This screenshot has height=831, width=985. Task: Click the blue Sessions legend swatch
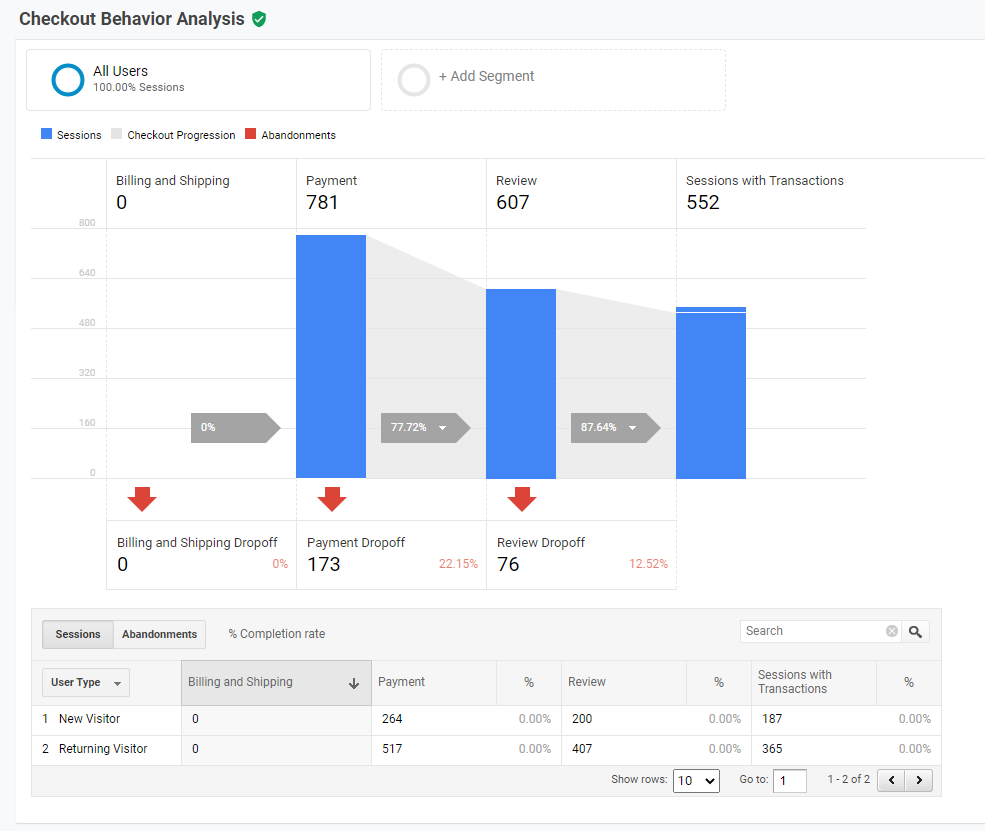pos(46,134)
